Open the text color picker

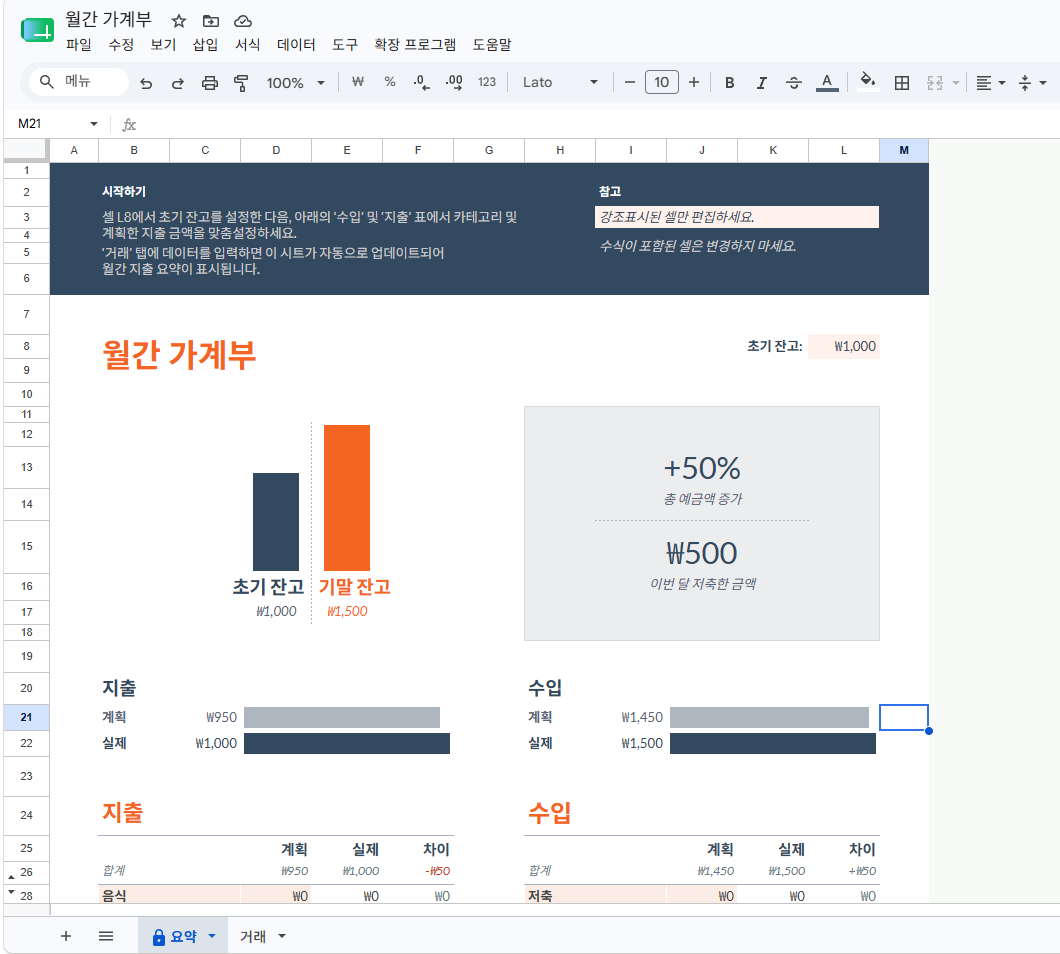point(827,82)
